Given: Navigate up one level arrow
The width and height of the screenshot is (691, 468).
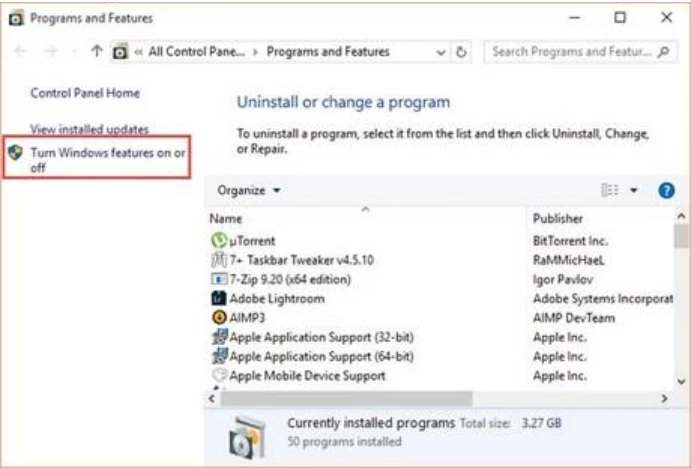Looking at the screenshot, I should click(x=97, y=51).
